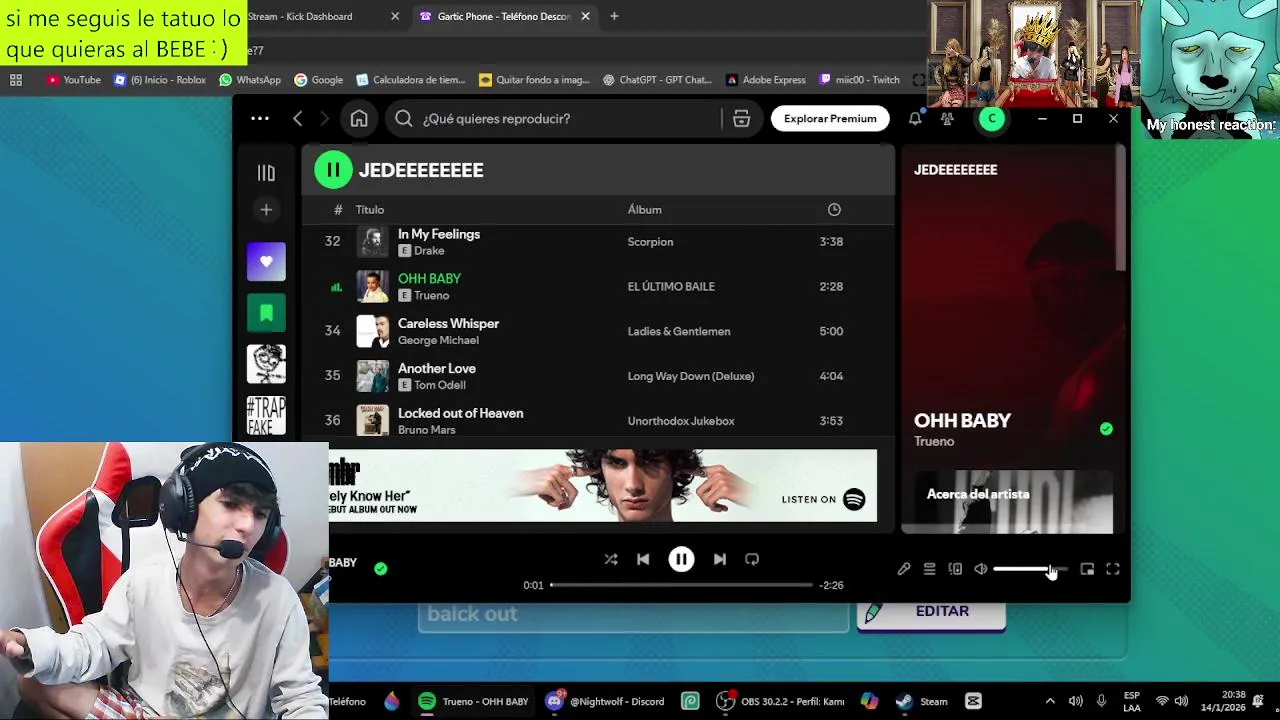
Task: Click the green saved check beside OHH BABY in the player bar
Action: click(380, 568)
